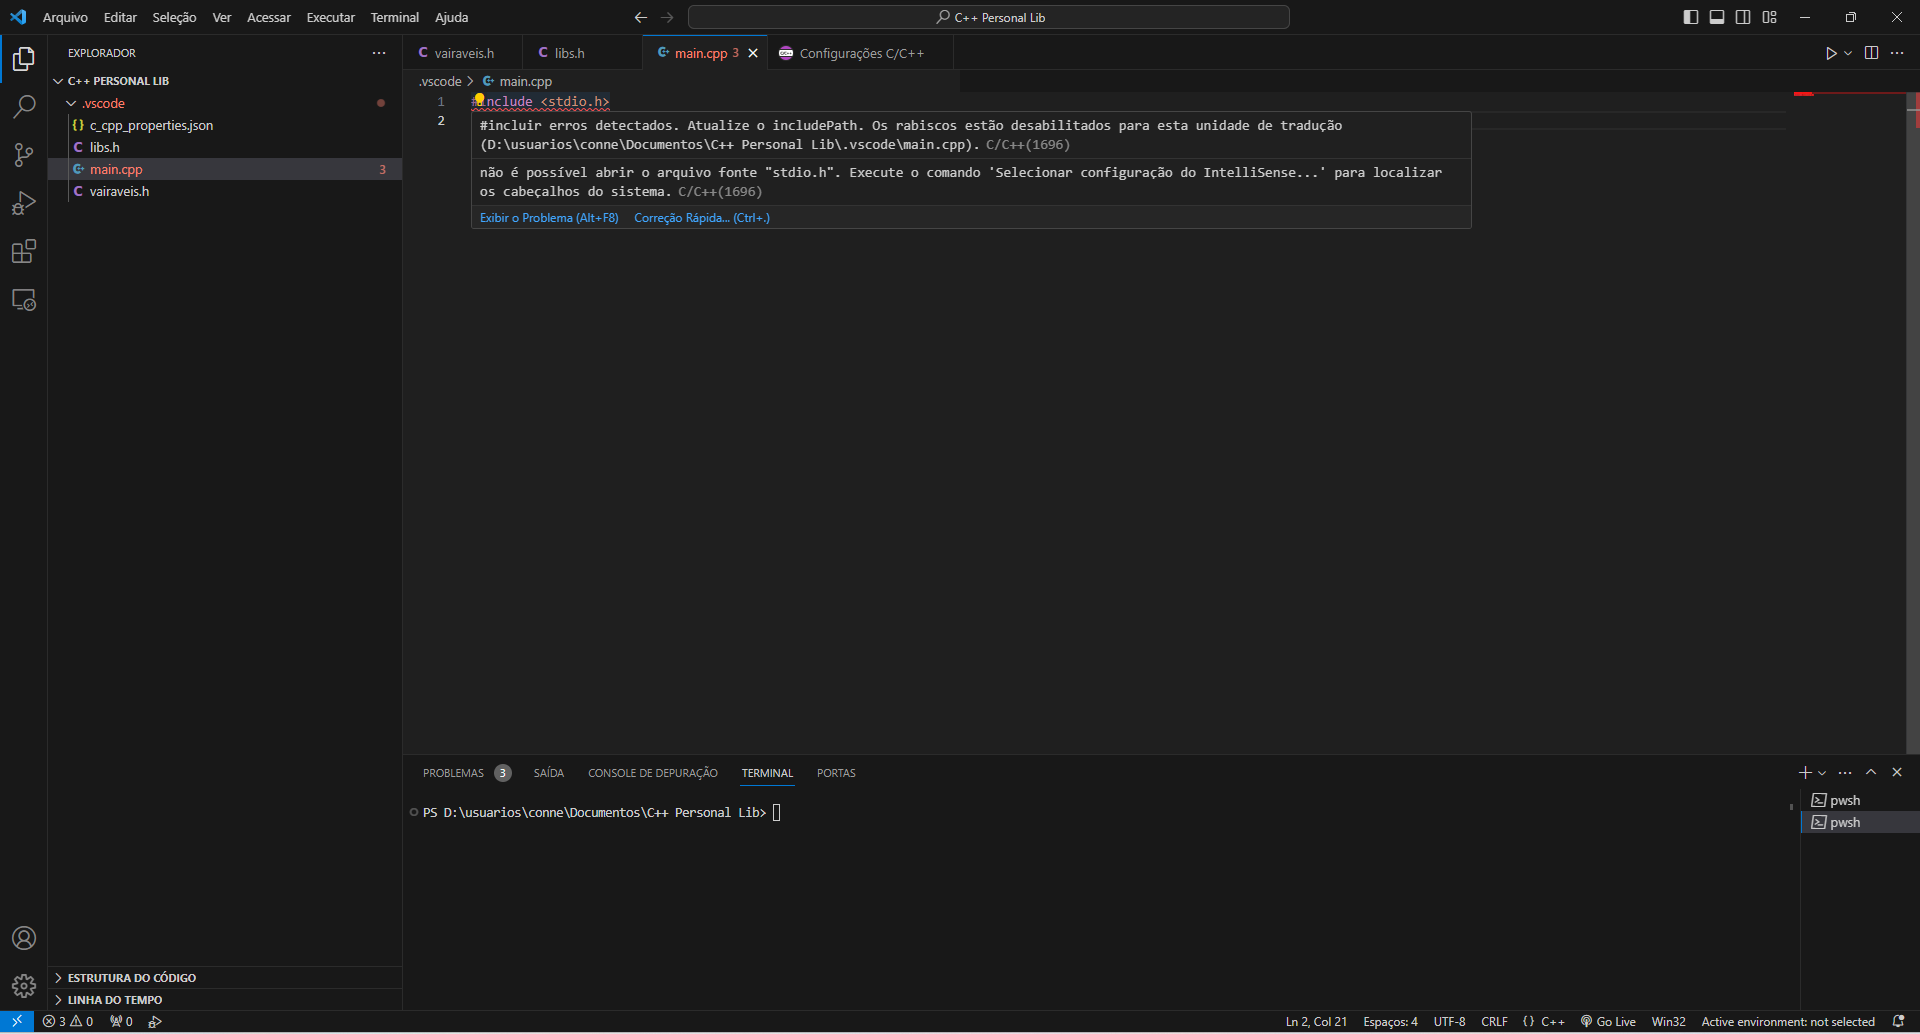
Task: Open libs.h file in explorer tree
Action: 225,147
